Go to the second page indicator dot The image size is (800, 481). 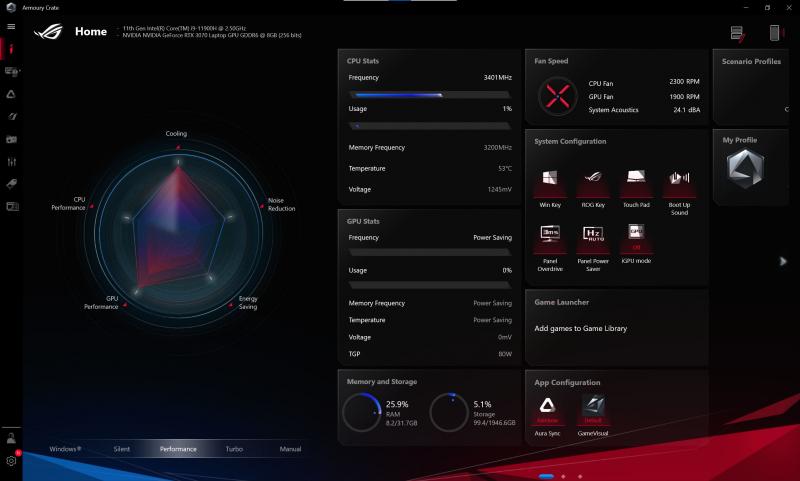(x=563, y=476)
